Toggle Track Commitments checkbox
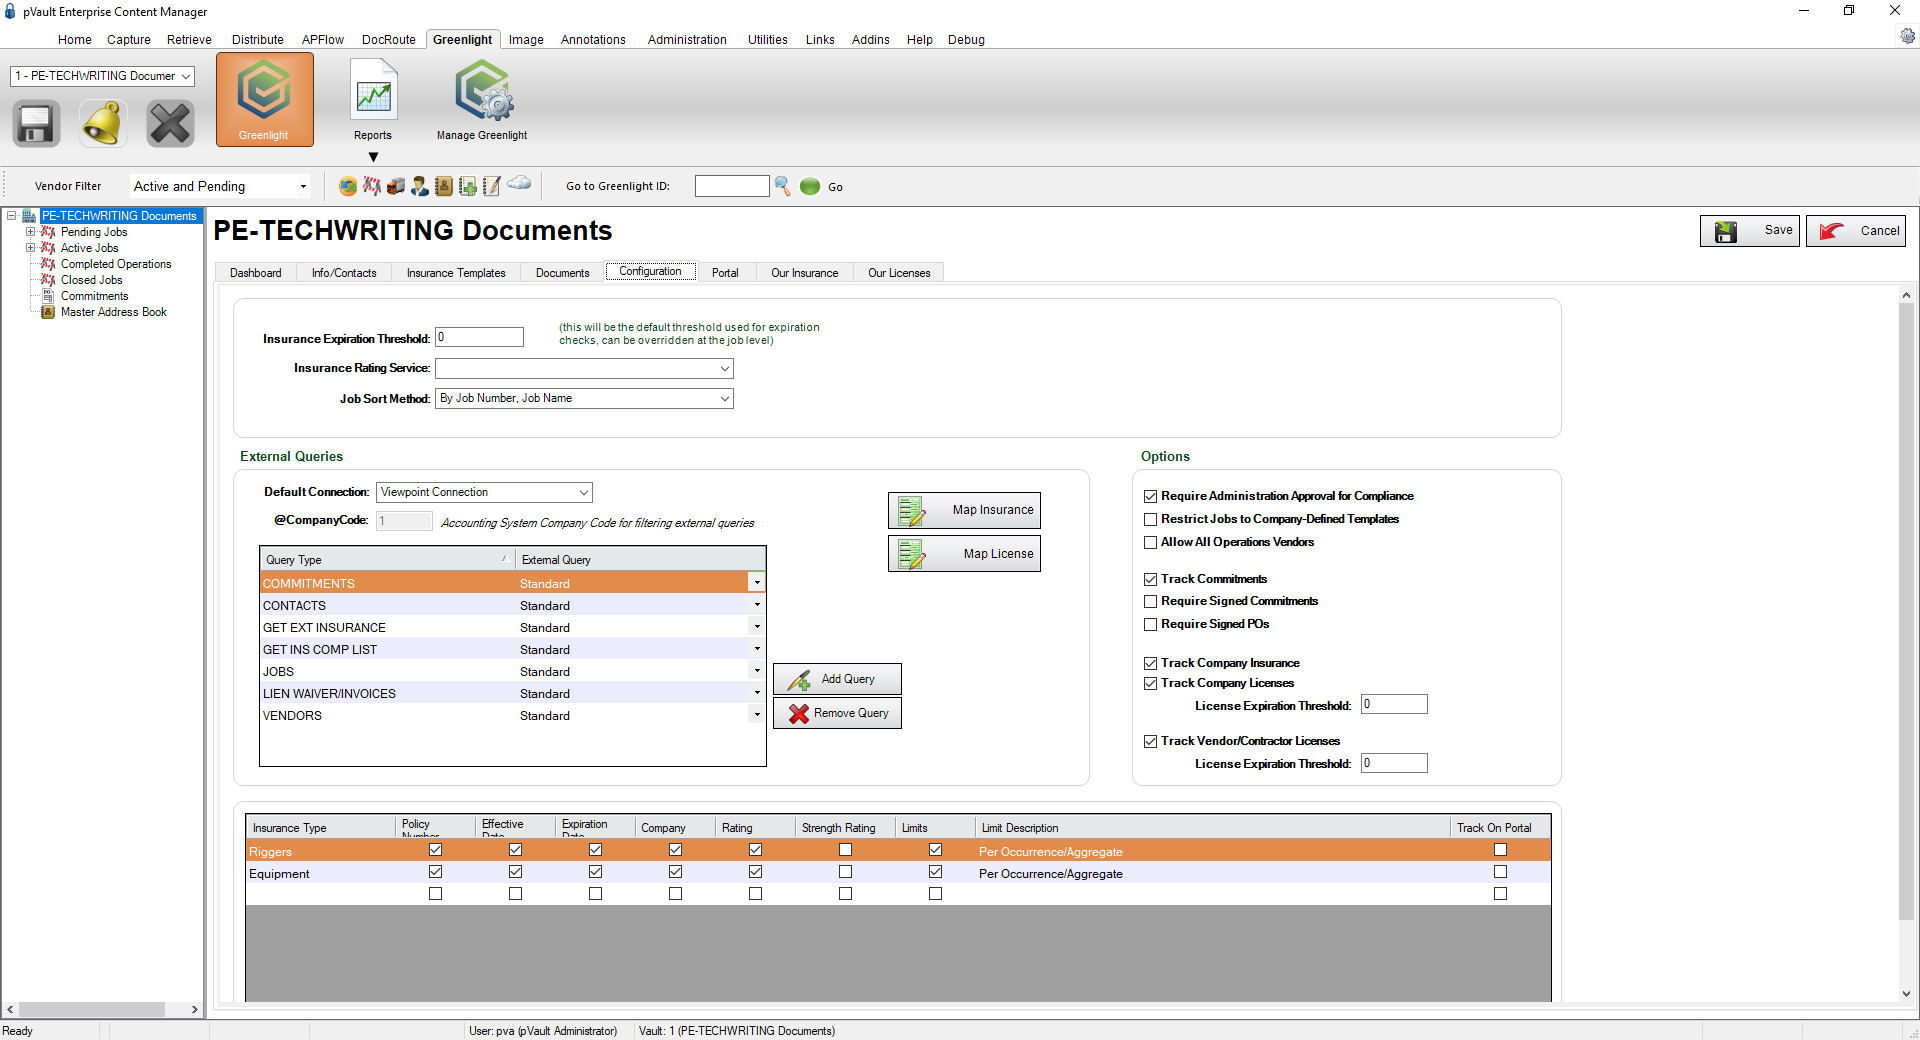The image size is (1920, 1040). 1150,579
